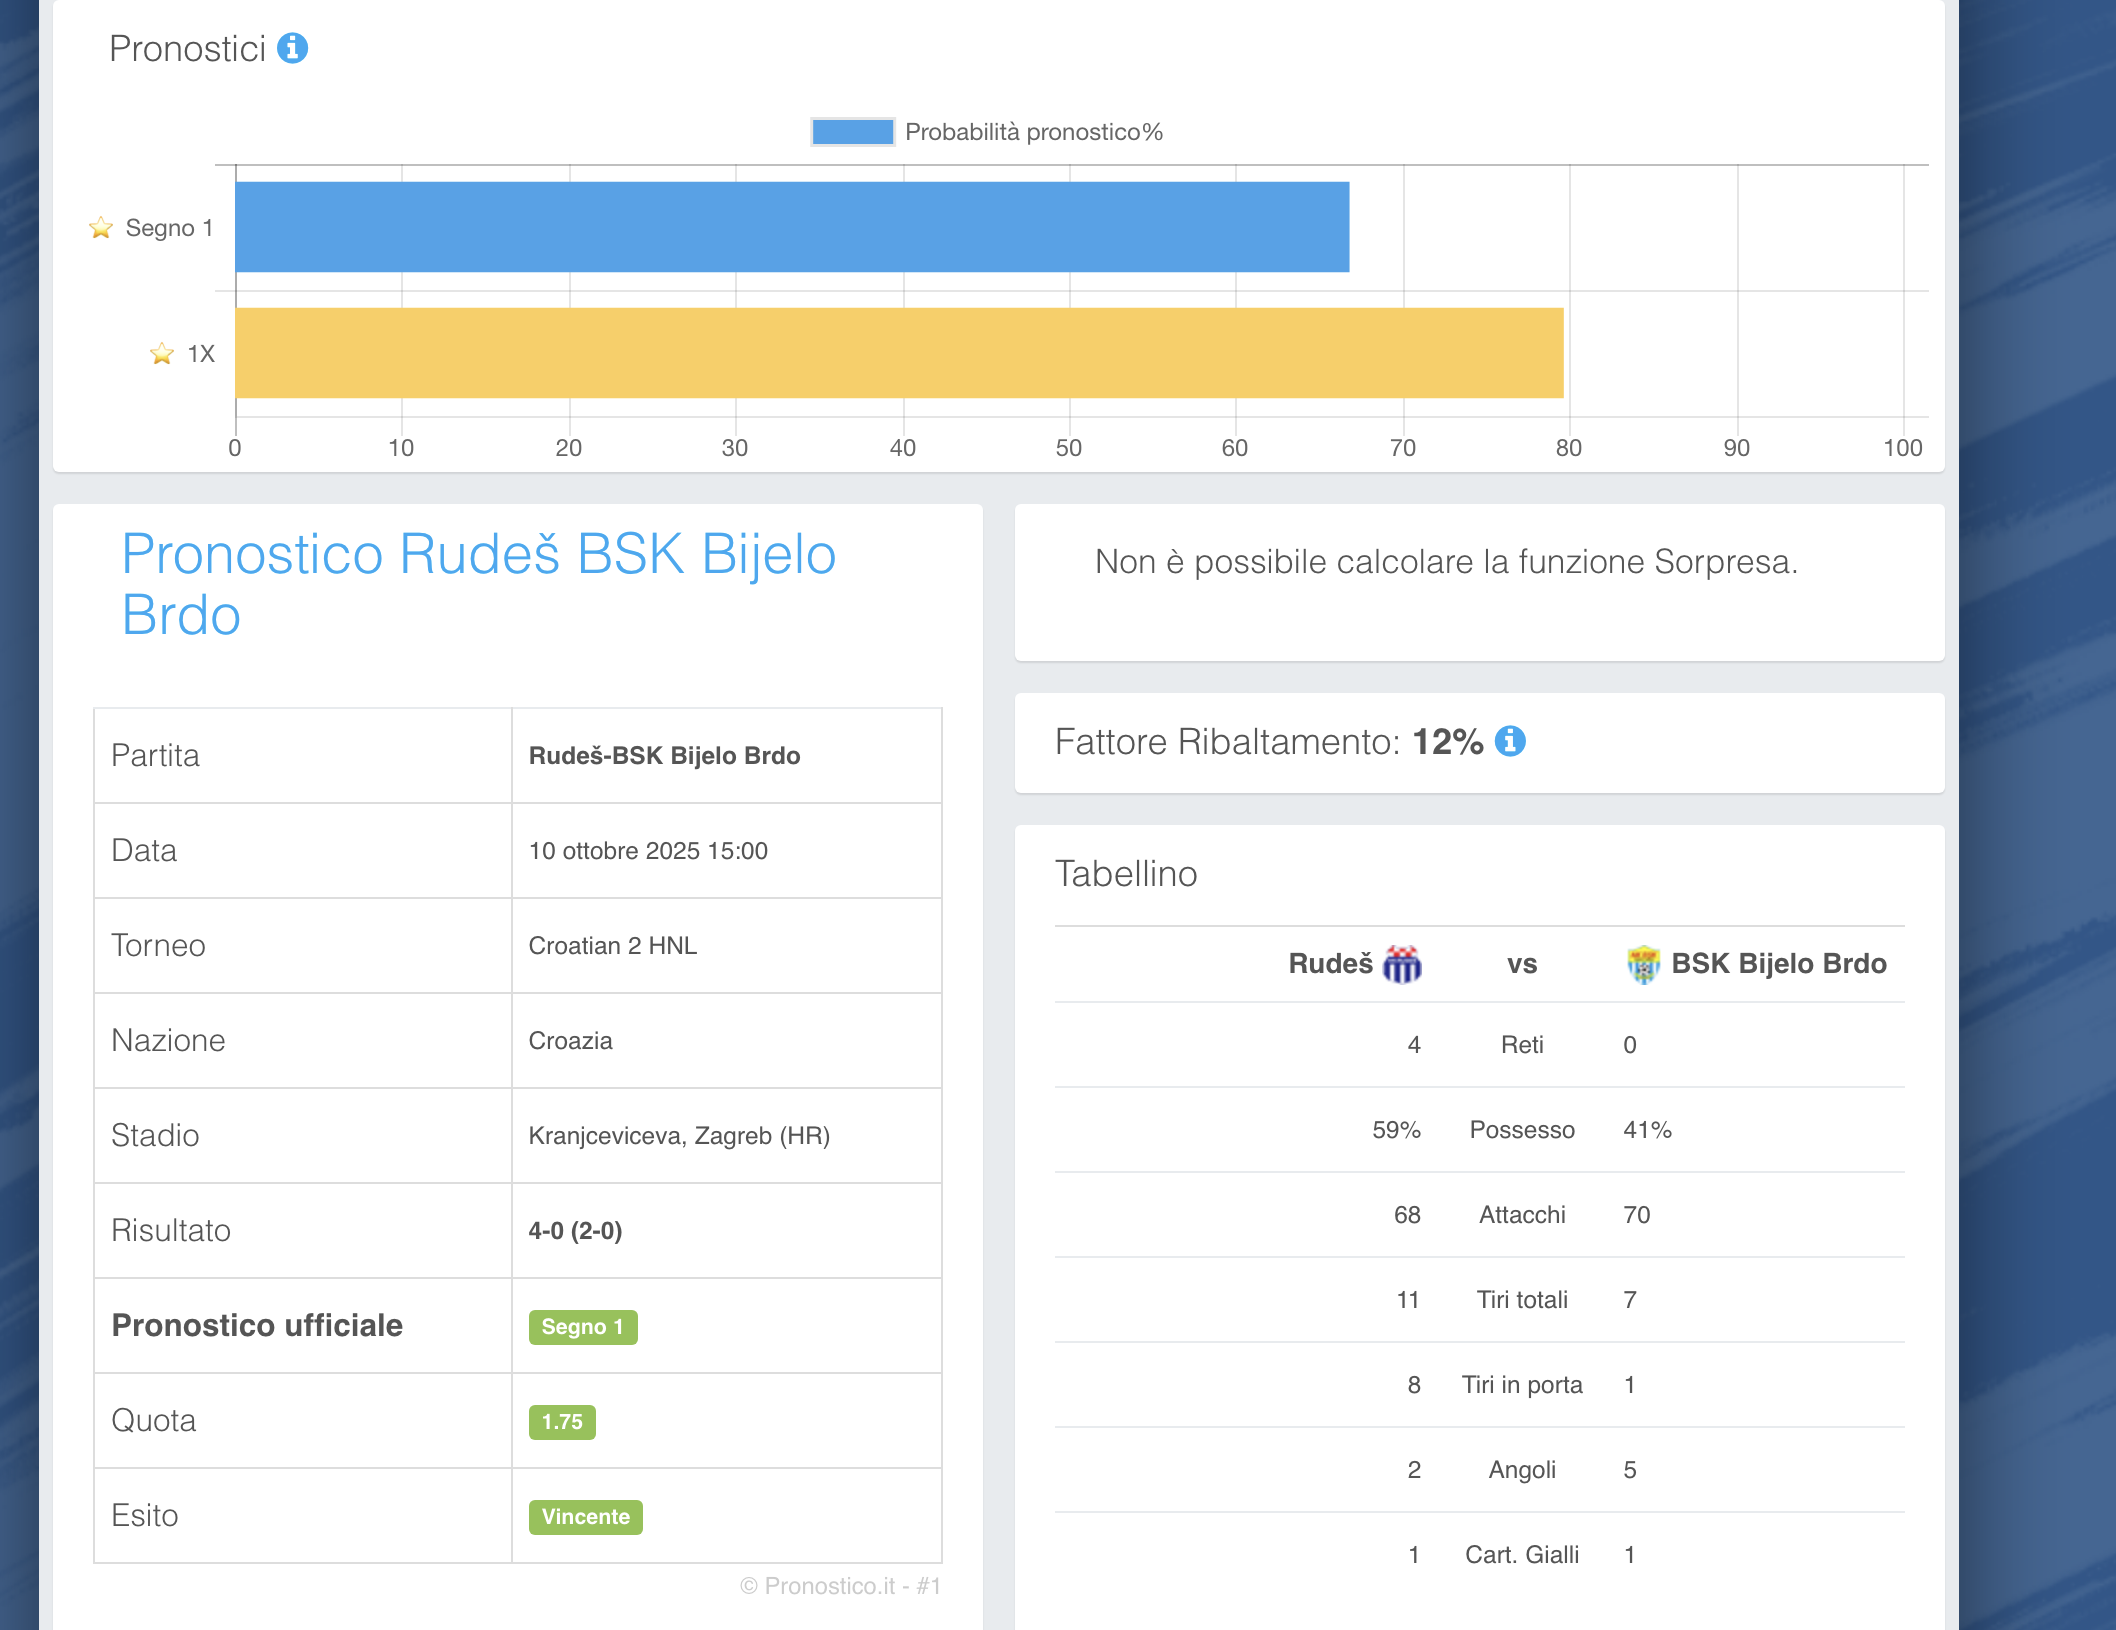Click the Fattore Ribaltamento info icon
This screenshot has height=1630, width=2116.
tap(1510, 741)
